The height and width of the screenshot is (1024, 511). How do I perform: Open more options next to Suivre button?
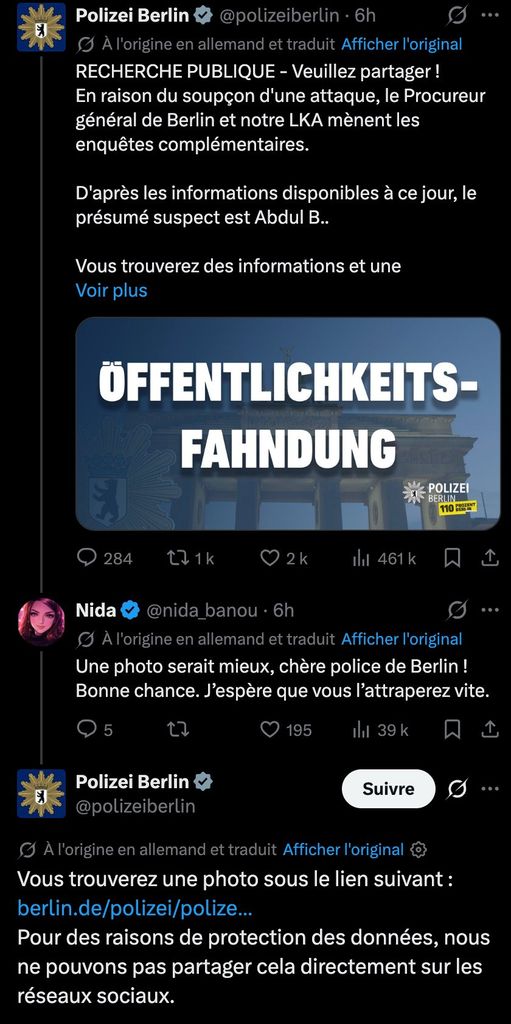click(490, 789)
